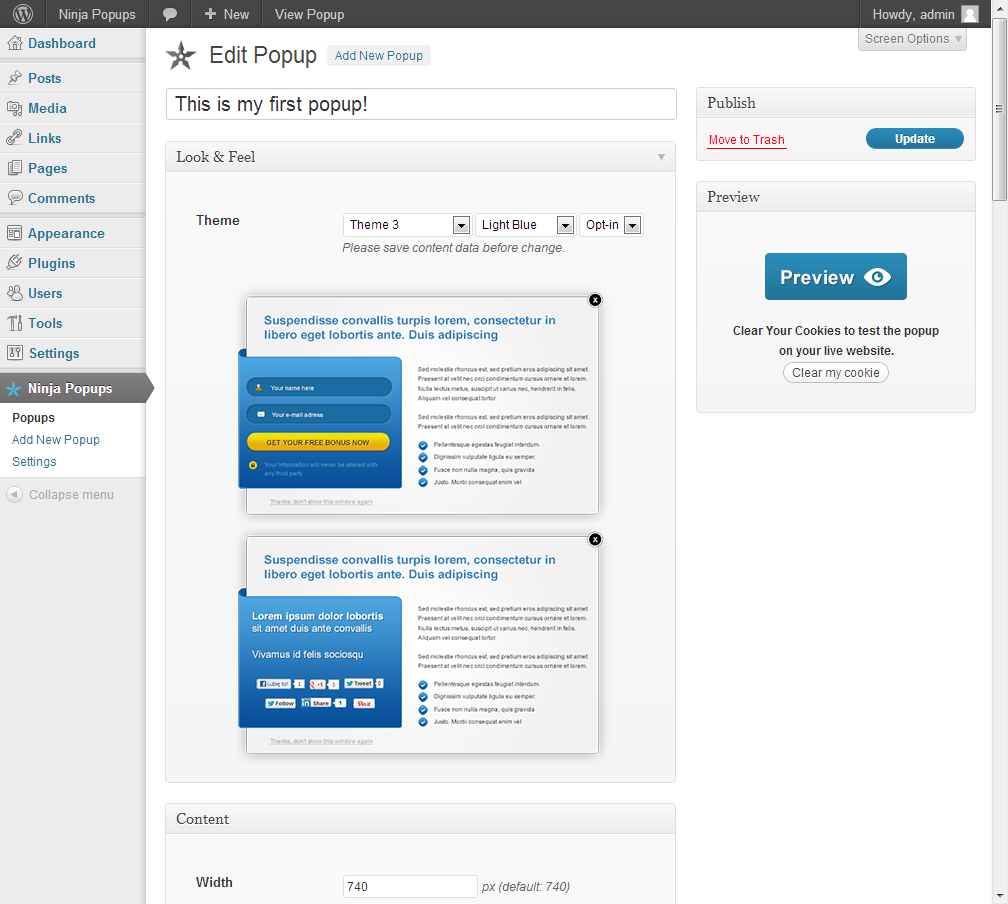Expand Screen Options dropdown

point(912,39)
